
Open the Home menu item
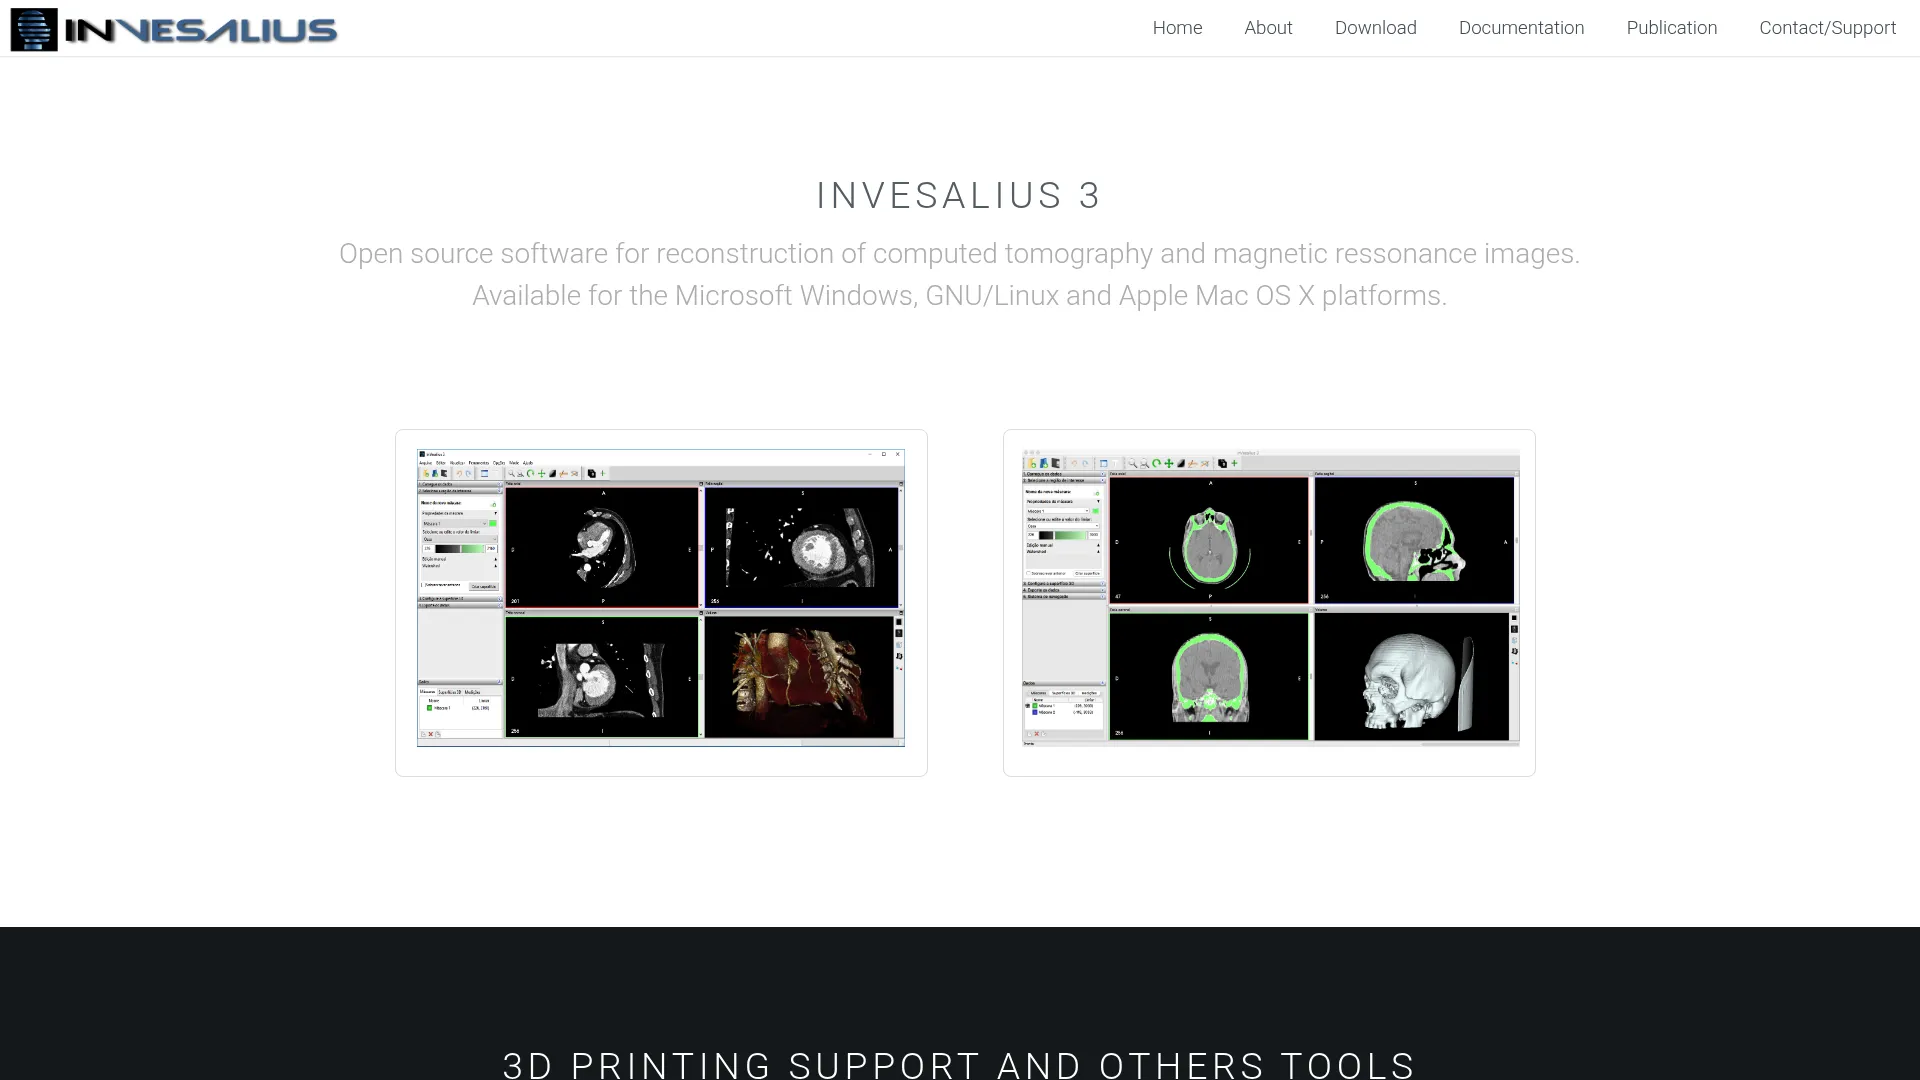click(x=1177, y=28)
